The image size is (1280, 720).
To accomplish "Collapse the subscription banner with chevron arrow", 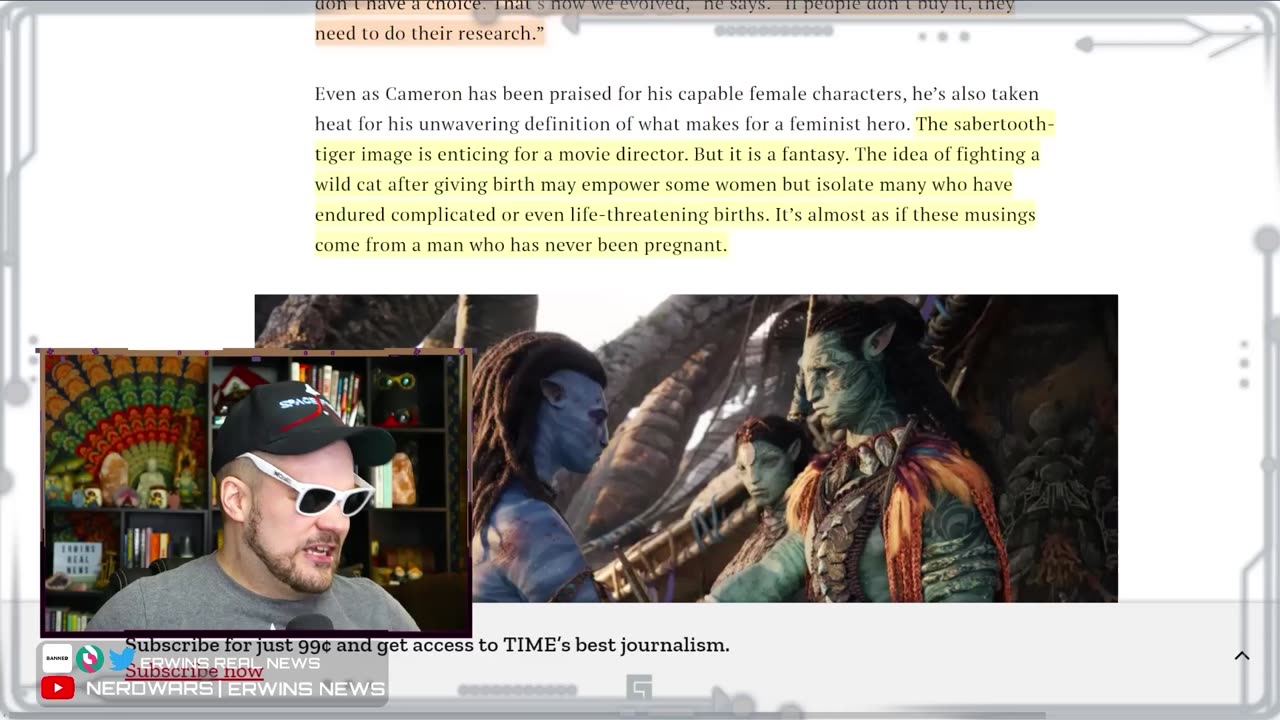I will (1242, 656).
